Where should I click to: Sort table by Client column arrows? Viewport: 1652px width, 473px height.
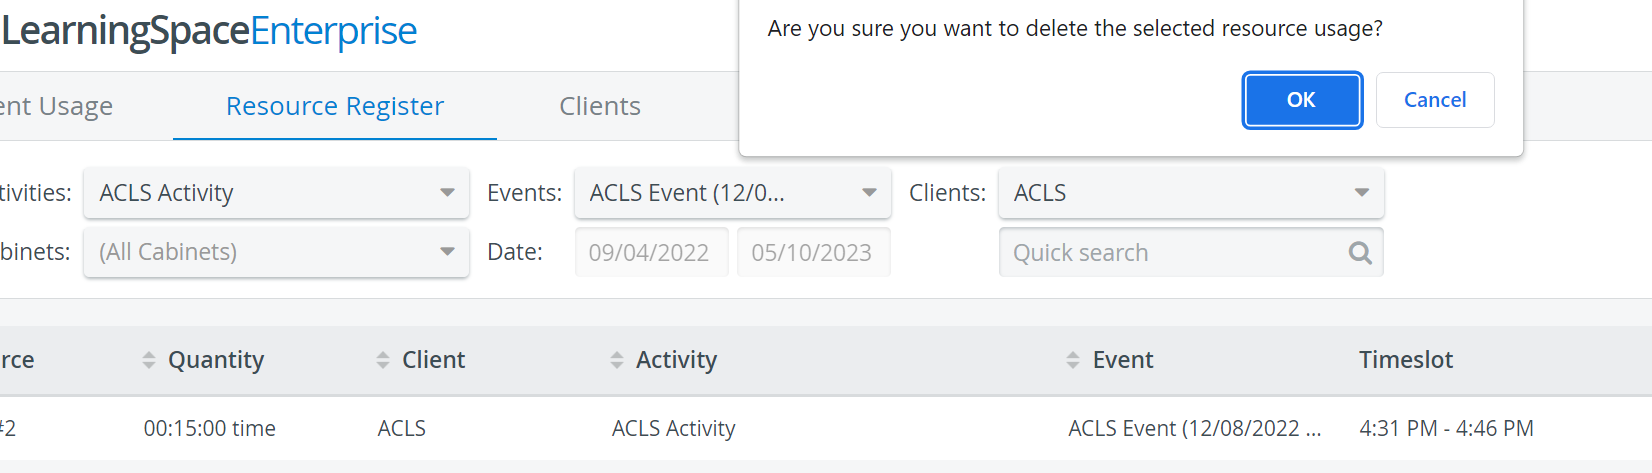pyautogui.click(x=383, y=360)
